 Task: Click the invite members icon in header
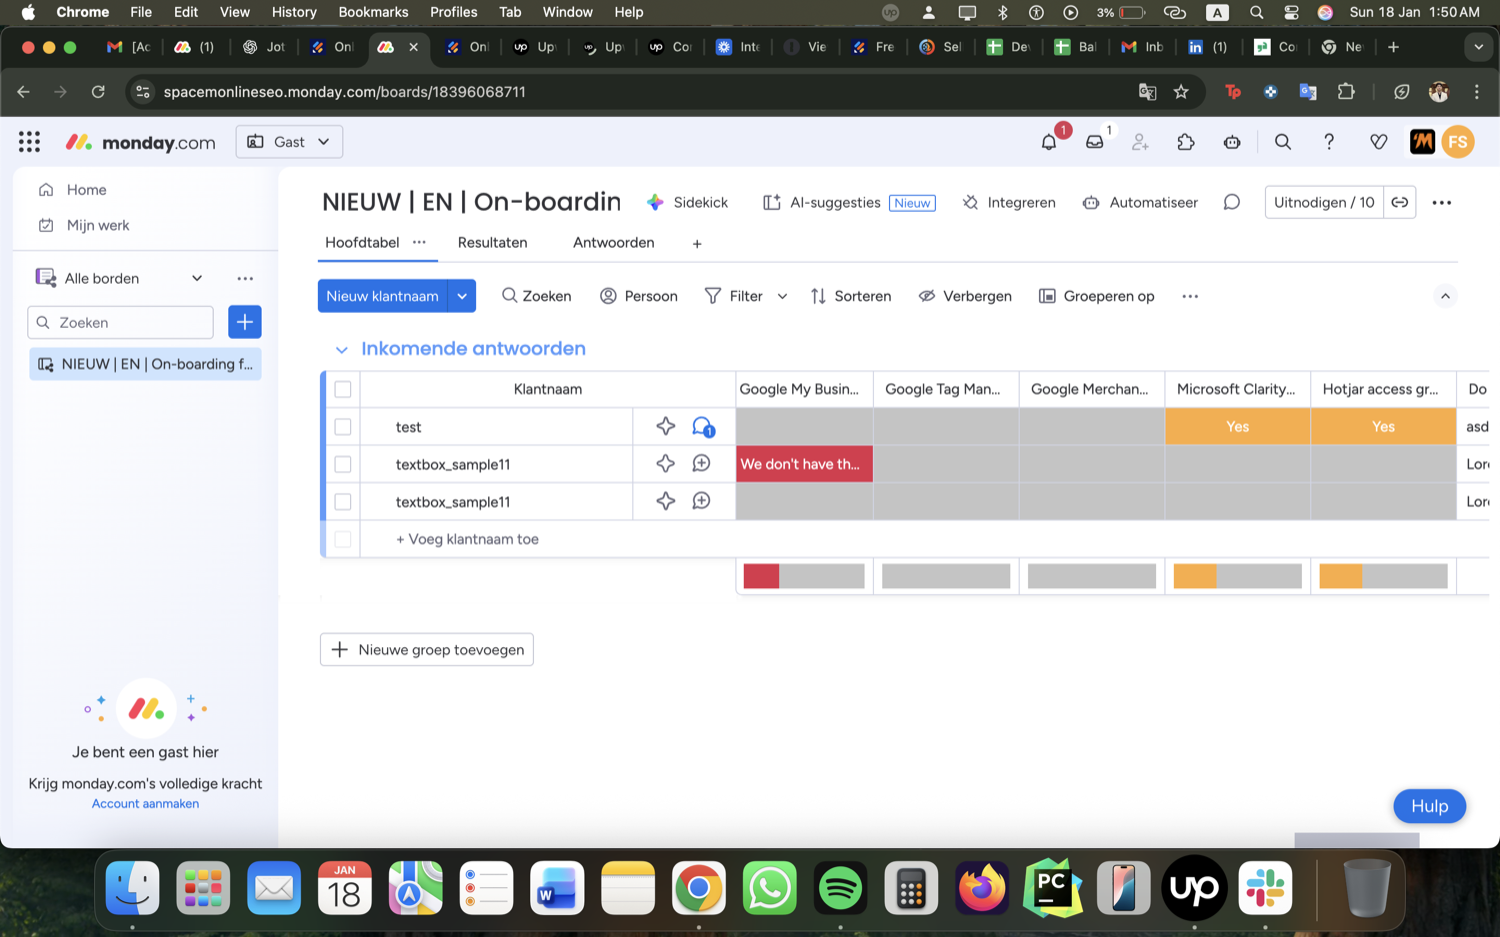[1140, 142]
